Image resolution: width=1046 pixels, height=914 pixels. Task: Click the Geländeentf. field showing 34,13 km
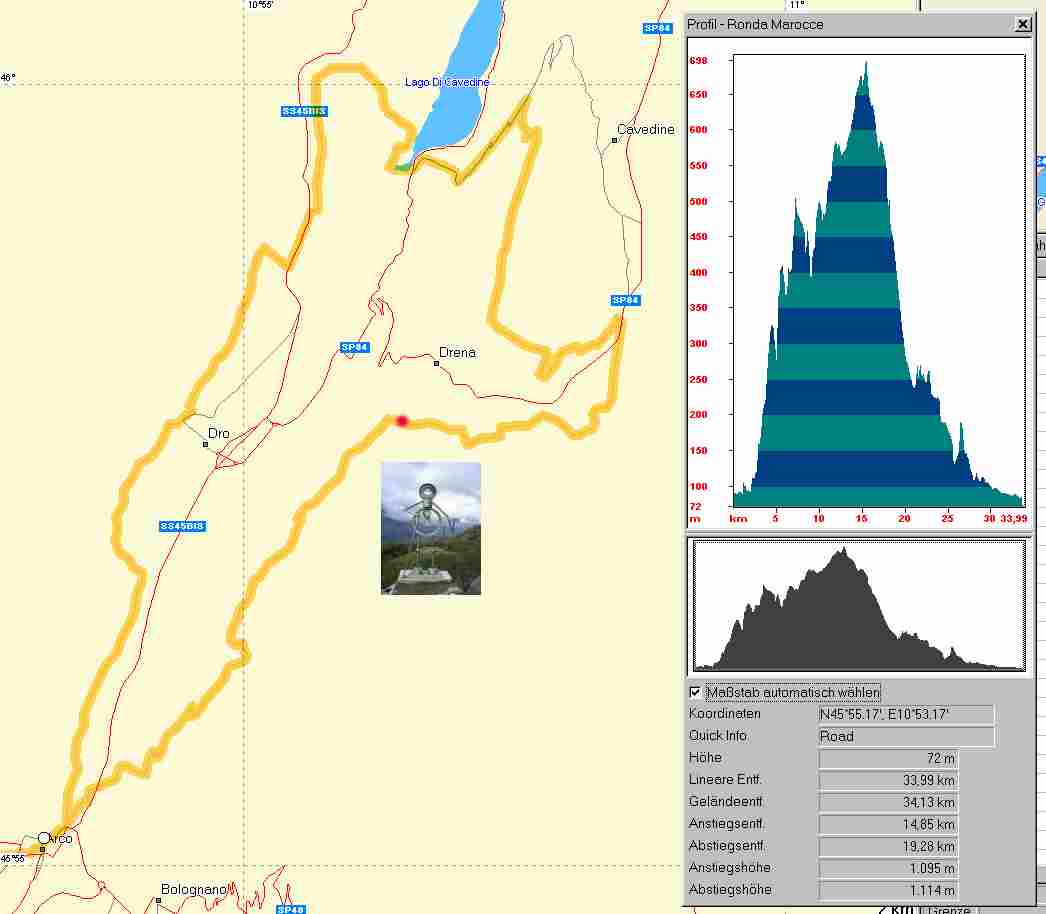[888, 802]
